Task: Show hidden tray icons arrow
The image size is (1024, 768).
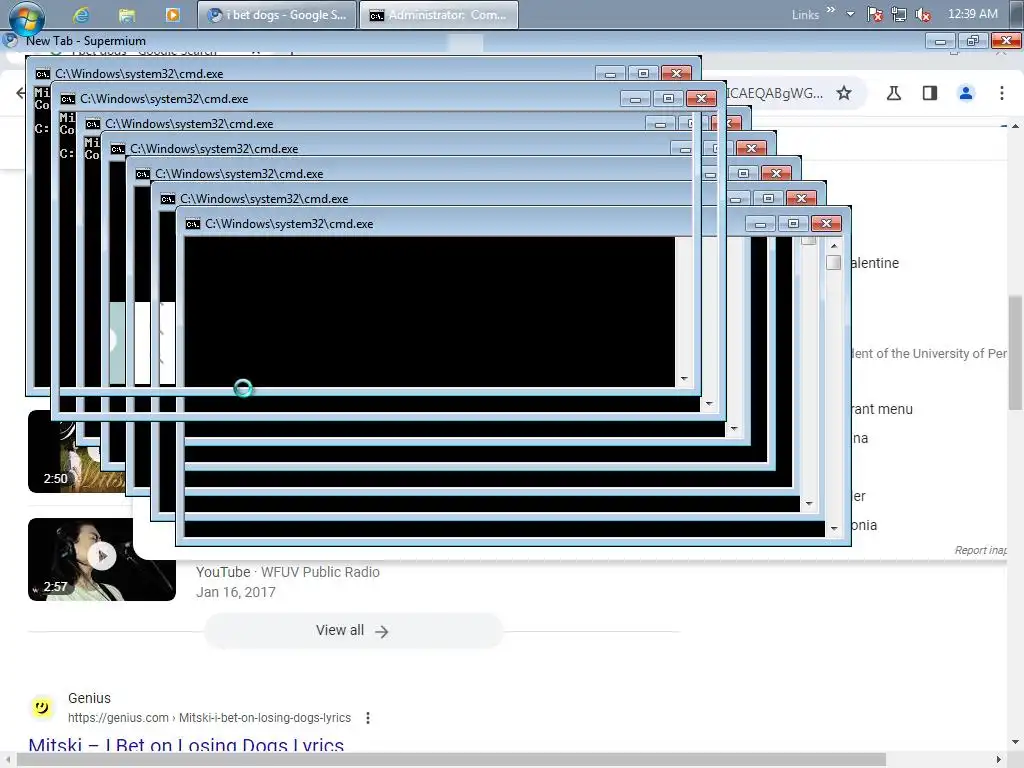Action: click(850, 14)
